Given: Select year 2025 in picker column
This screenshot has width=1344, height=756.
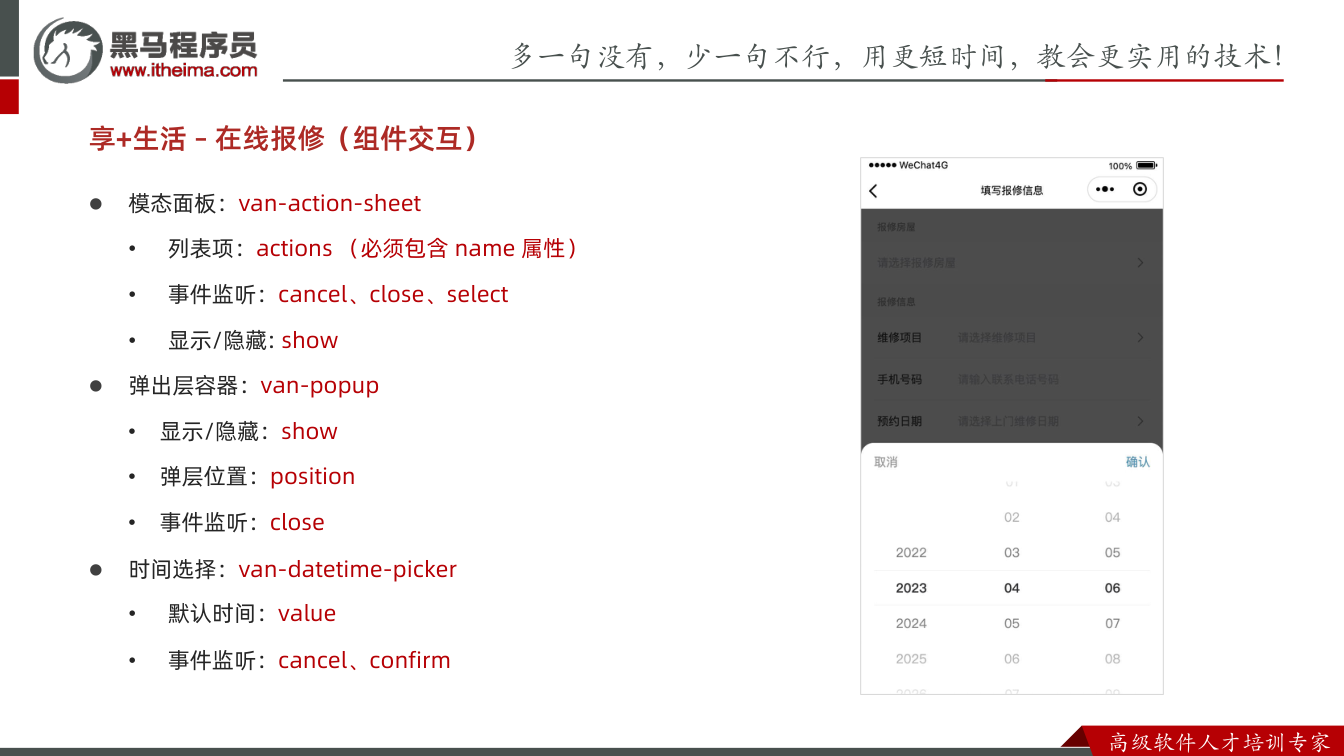Looking at the screenshot, I should pyautogui.click(x=911, y=659).
